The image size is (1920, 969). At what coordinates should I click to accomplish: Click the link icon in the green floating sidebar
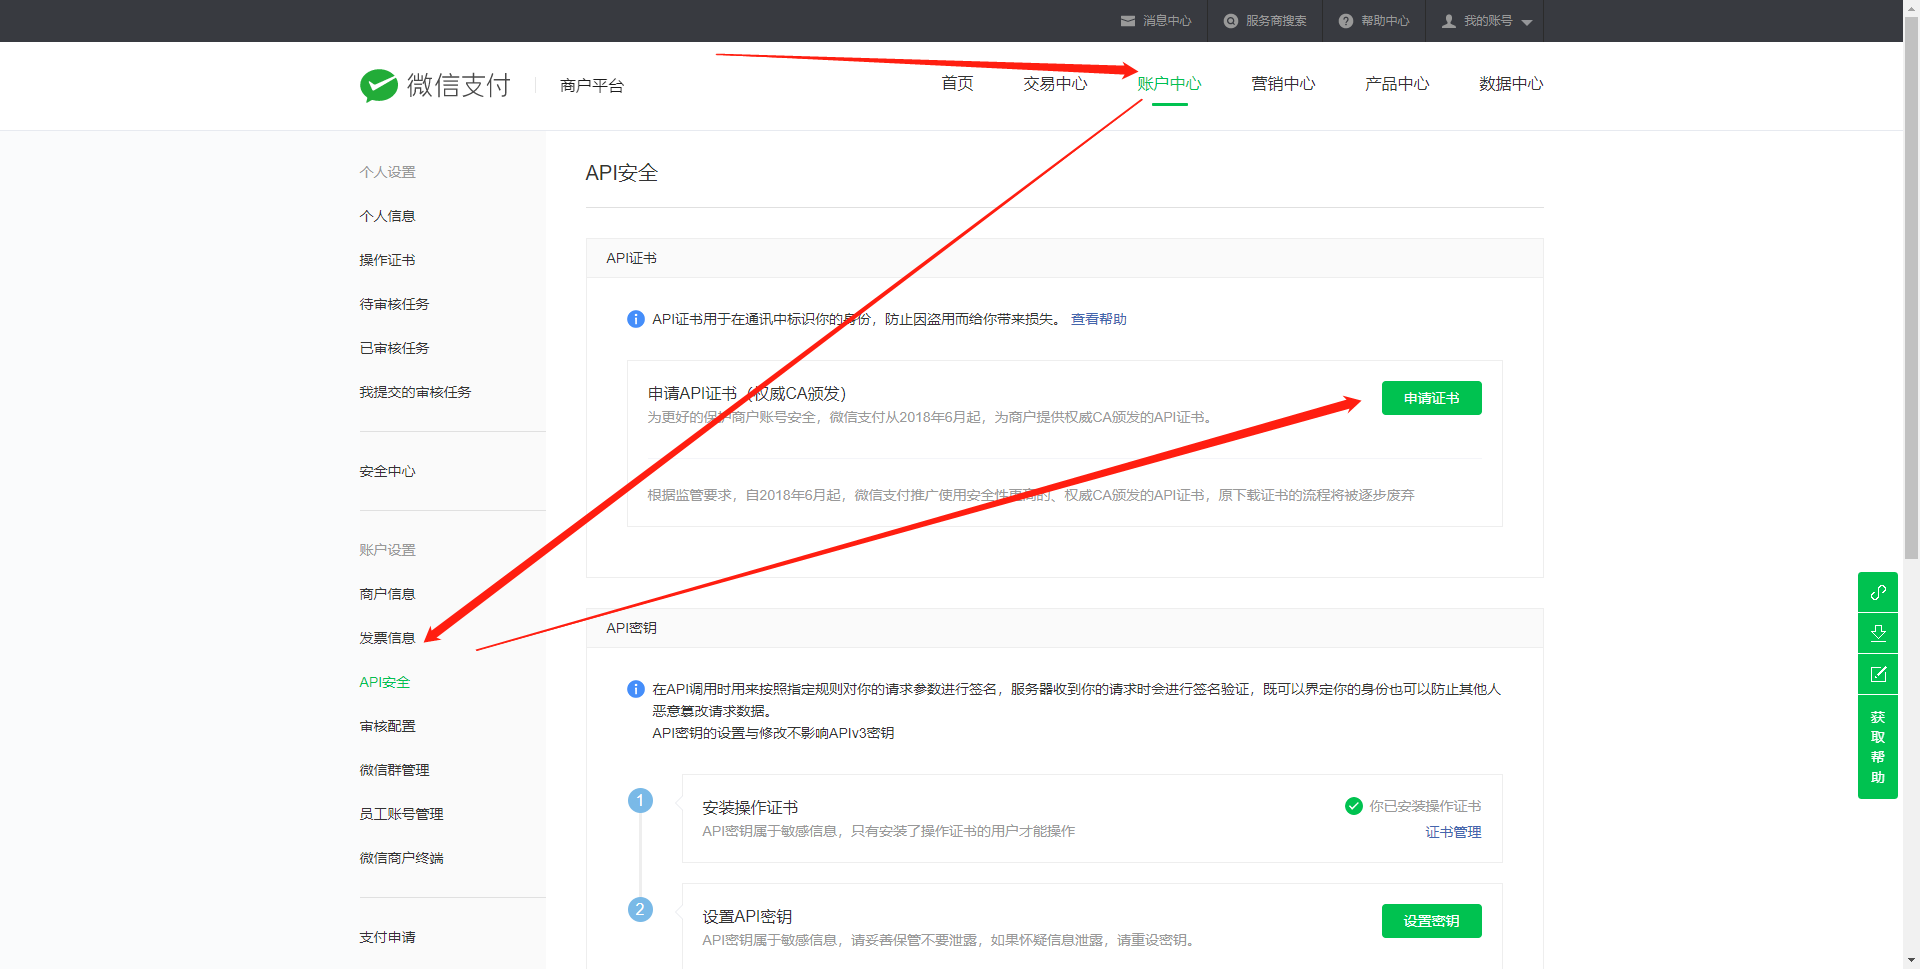point(1878,592)
